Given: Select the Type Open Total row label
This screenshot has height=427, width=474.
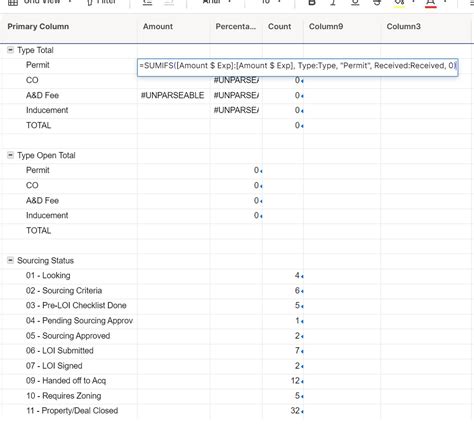Looking at the screenshot, I should click(46, 155).
